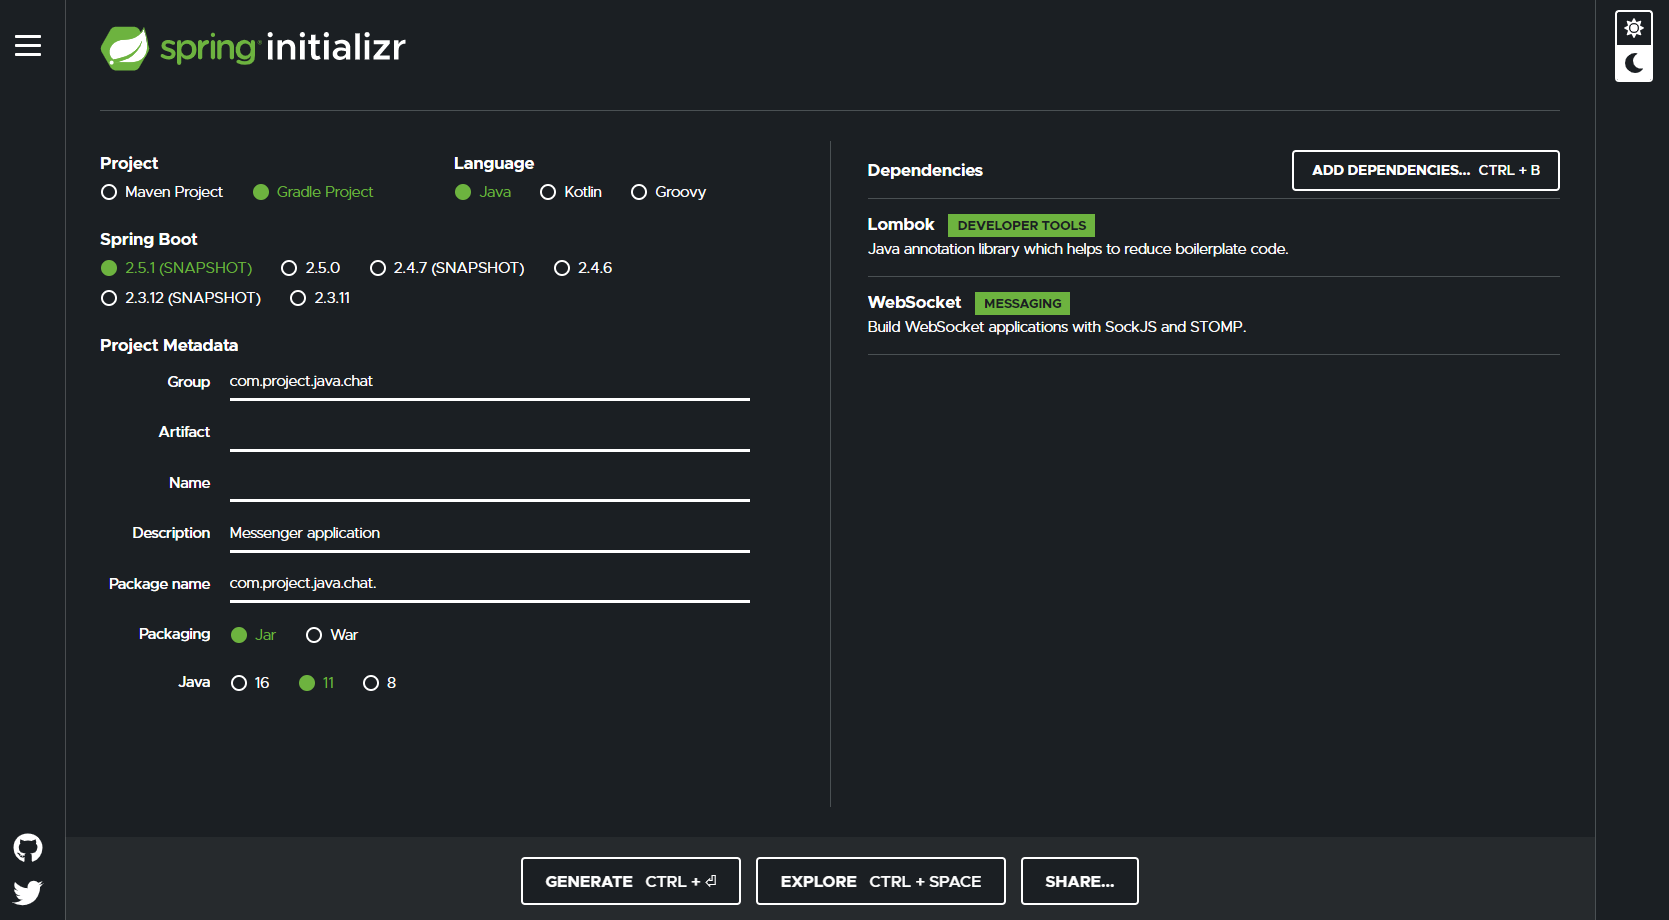Open the hamburger side menu
This screenshot has width=1669, height=920.
(28, 45)
